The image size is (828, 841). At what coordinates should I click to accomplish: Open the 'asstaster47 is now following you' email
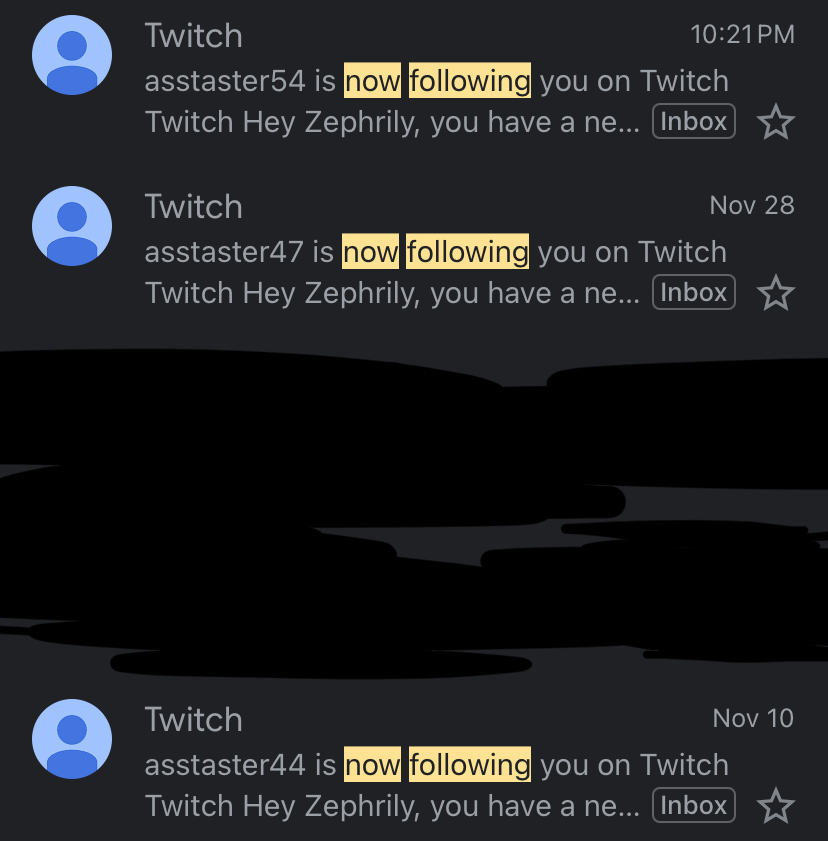435,252
